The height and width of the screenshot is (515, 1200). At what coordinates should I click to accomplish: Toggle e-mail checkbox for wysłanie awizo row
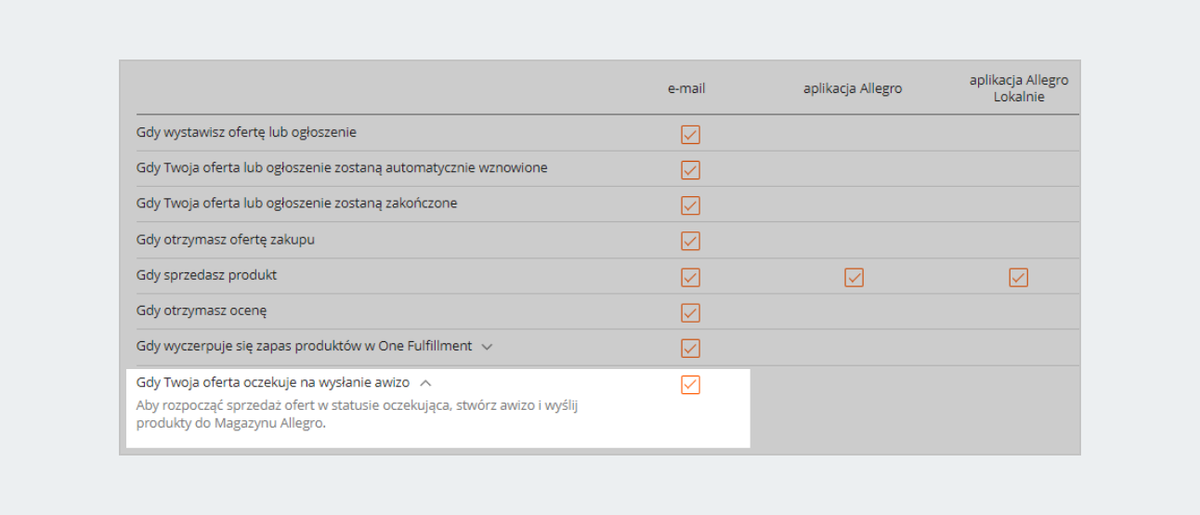coord(690,385)
